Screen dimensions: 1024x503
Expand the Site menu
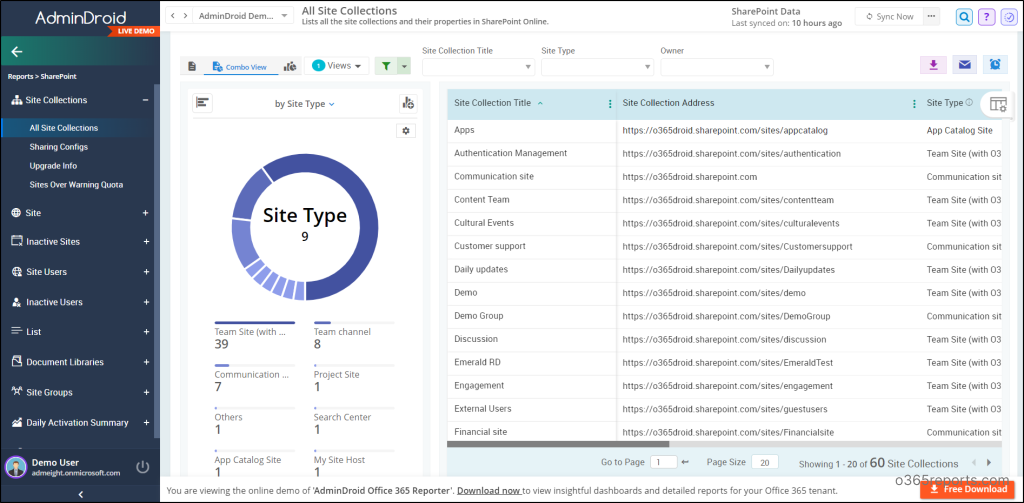pyautogui.click(x=146, y=213)
